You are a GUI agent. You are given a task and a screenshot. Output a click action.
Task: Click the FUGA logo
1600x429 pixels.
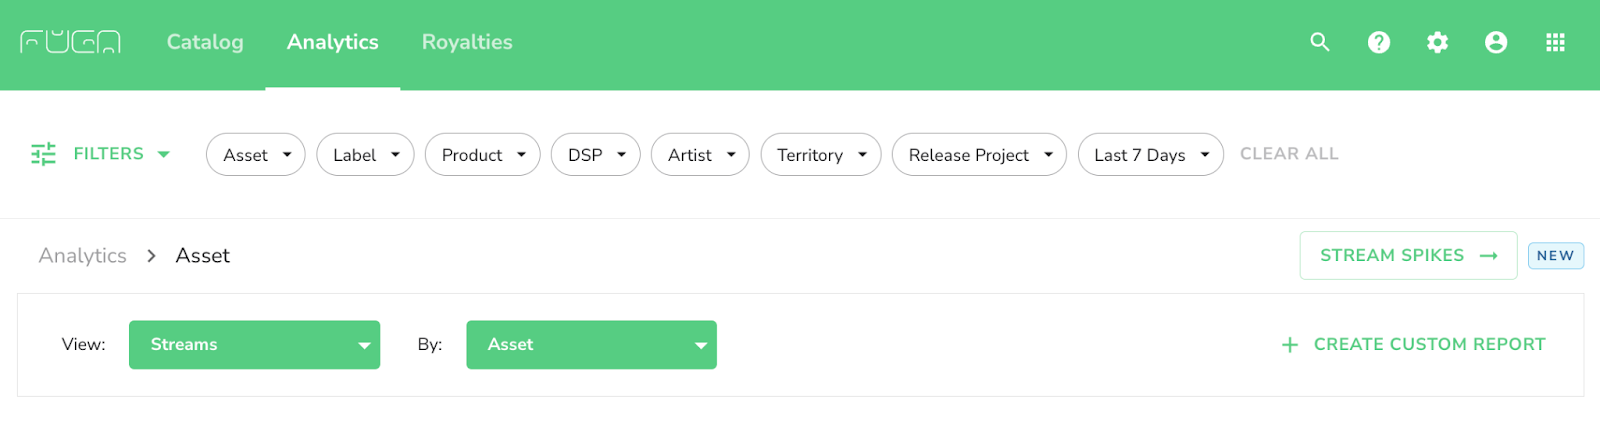point(70,42)
